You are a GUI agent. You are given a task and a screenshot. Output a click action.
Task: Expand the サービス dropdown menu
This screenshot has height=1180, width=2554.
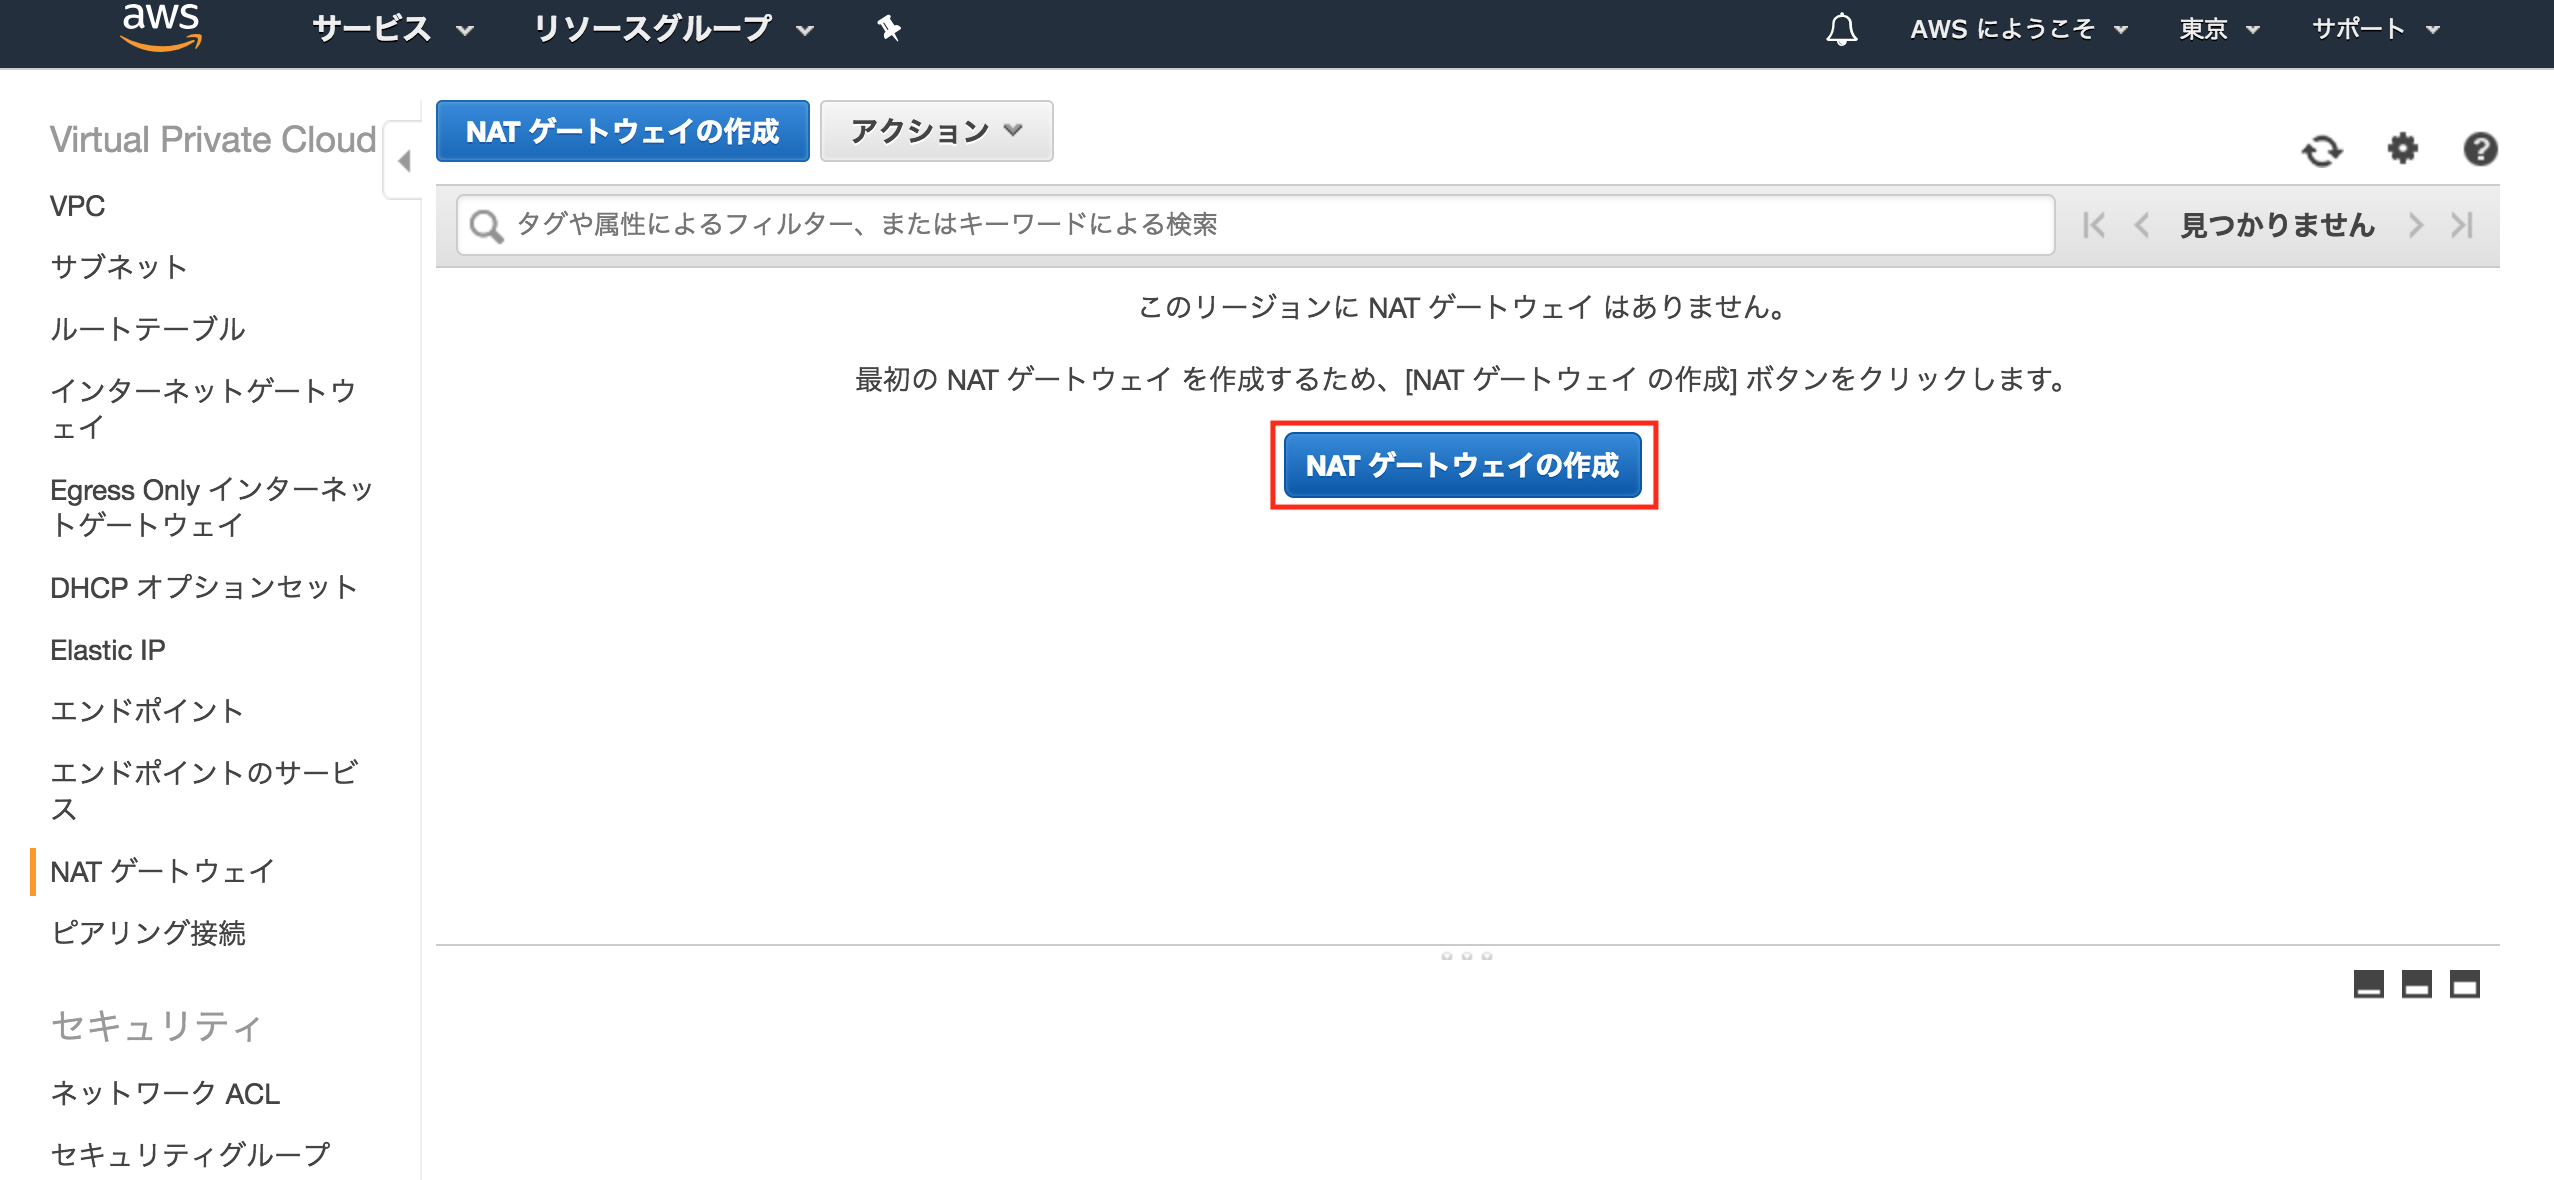coord(392,29)
